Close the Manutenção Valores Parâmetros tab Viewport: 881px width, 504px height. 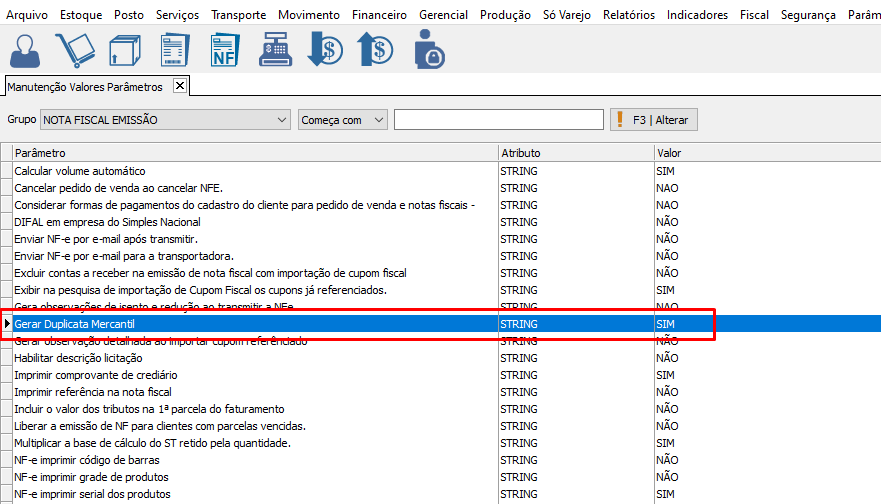(180, 86)
